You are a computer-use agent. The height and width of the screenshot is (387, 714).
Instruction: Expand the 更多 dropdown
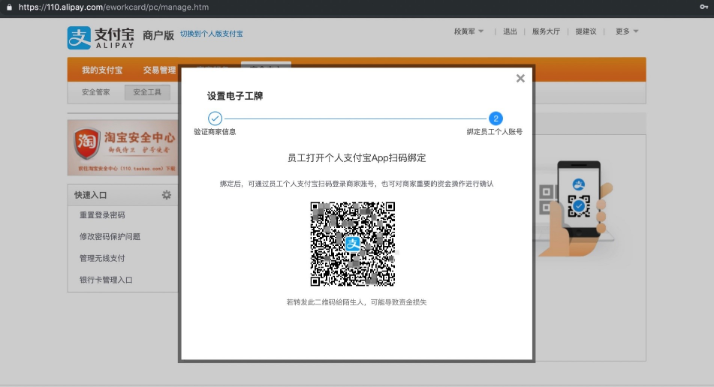pos(627,31)
